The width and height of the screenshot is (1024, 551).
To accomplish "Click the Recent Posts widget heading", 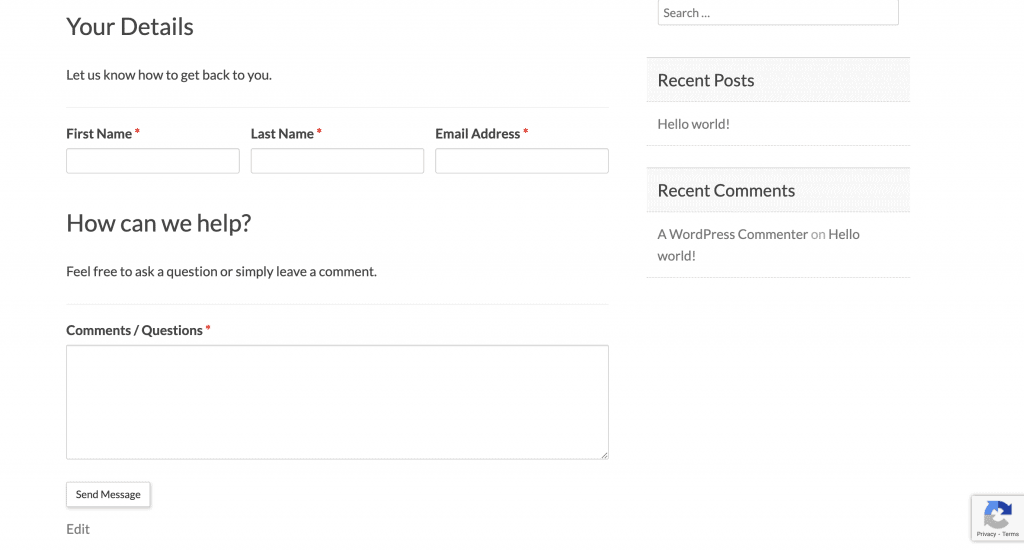I will click(x=706, y=80).
